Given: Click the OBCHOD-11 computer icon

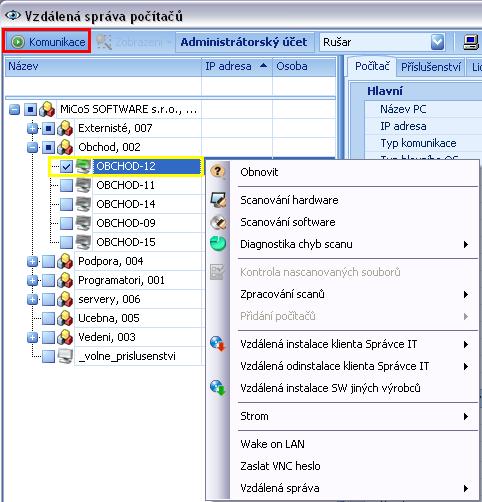Looking at the screenshot, I should (x=83, y=185).
